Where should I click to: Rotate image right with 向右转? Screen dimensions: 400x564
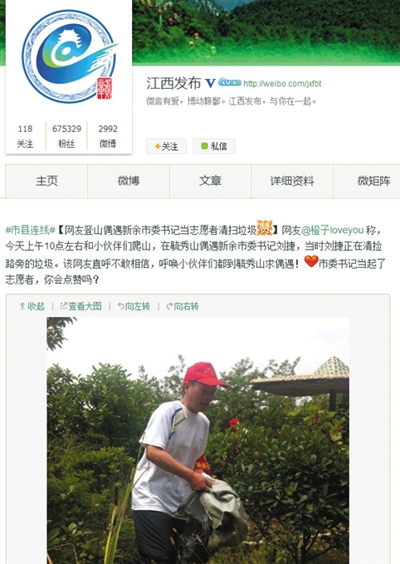182,306
